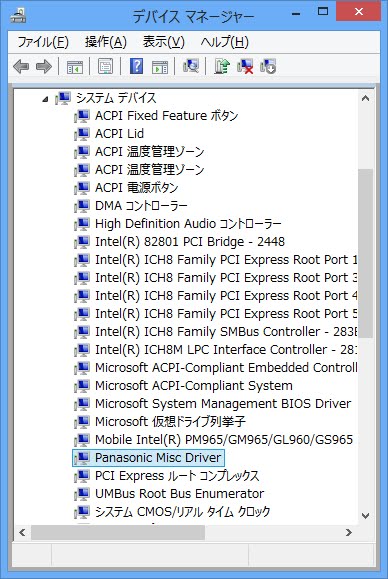The width and height of the screenshot is (388, 579).
Task: Select ICH8 Family PCI Express Root Port 1
Action: (x=226, y=260)
